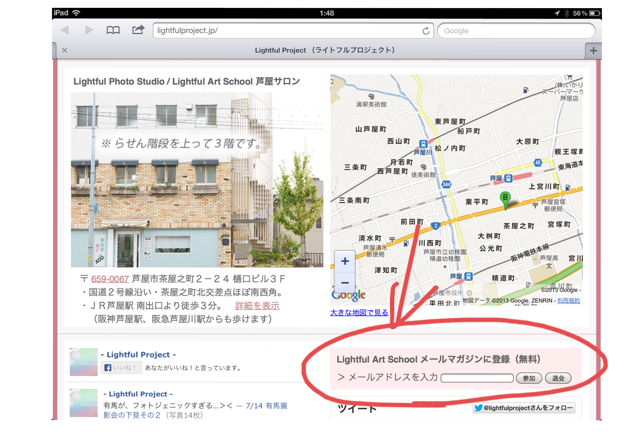The height and width of the screenshot is (440, 640).
Task: Tap the Wi-Fi status icon
Action: click(x=76, y=13)
